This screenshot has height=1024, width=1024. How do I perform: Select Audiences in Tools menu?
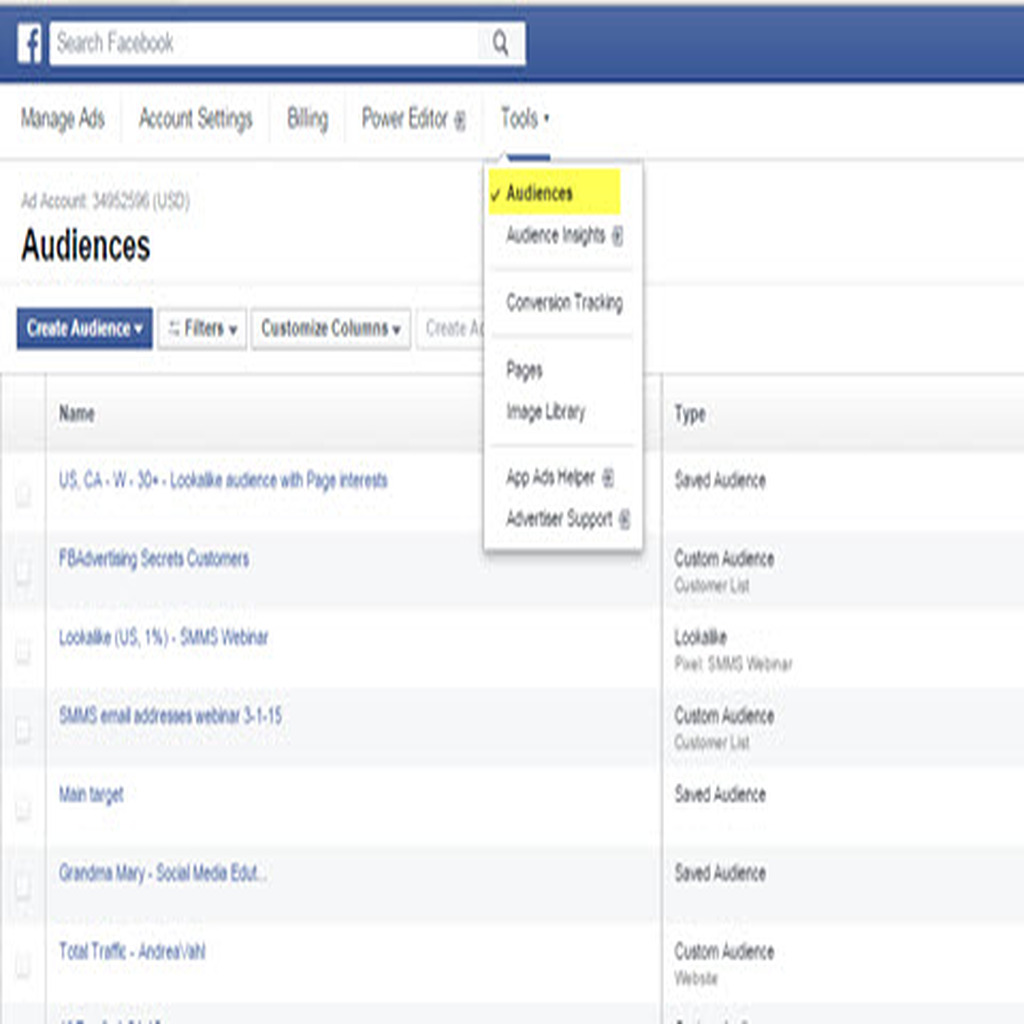(554, 193)
